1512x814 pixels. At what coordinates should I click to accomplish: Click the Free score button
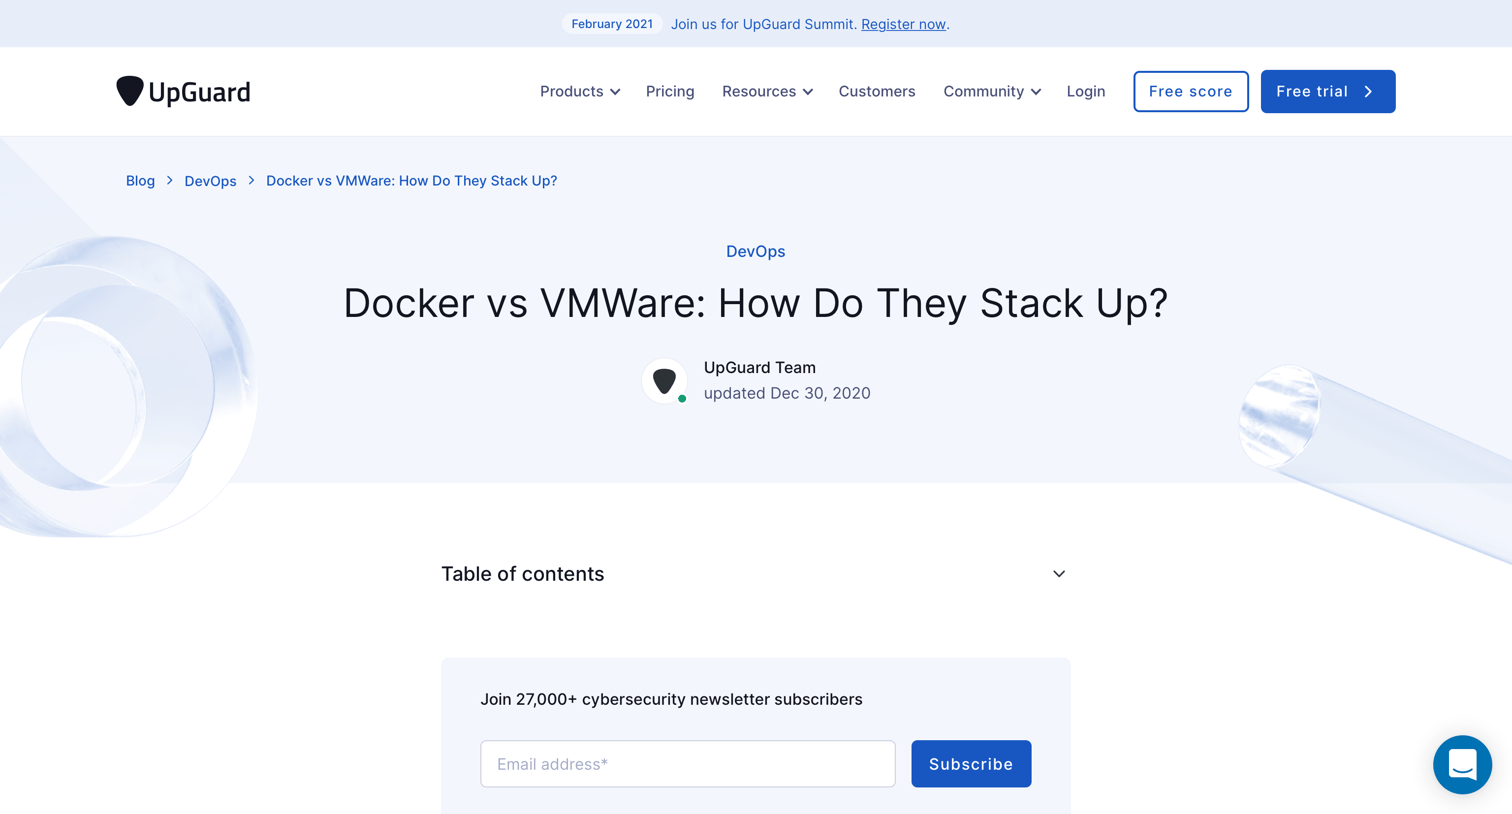(1191, 91)
